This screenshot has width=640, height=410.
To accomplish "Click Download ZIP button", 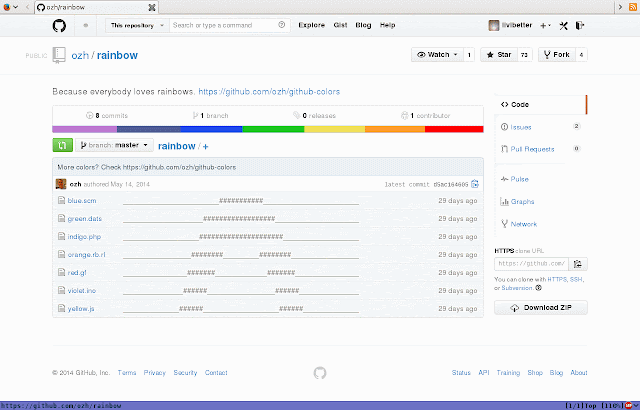I will (541, 308).
